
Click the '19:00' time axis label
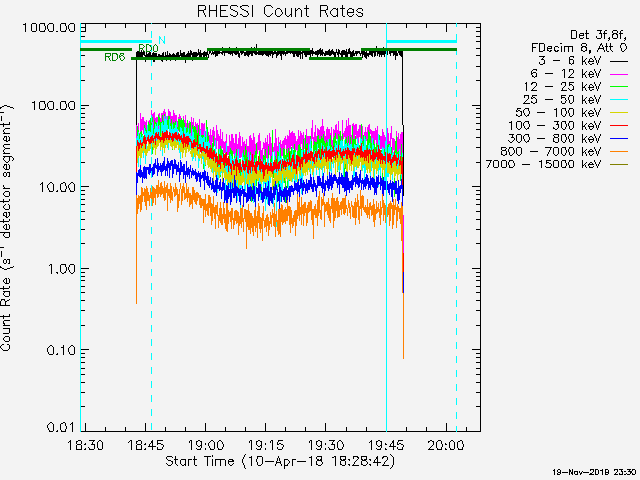[206, 445]
